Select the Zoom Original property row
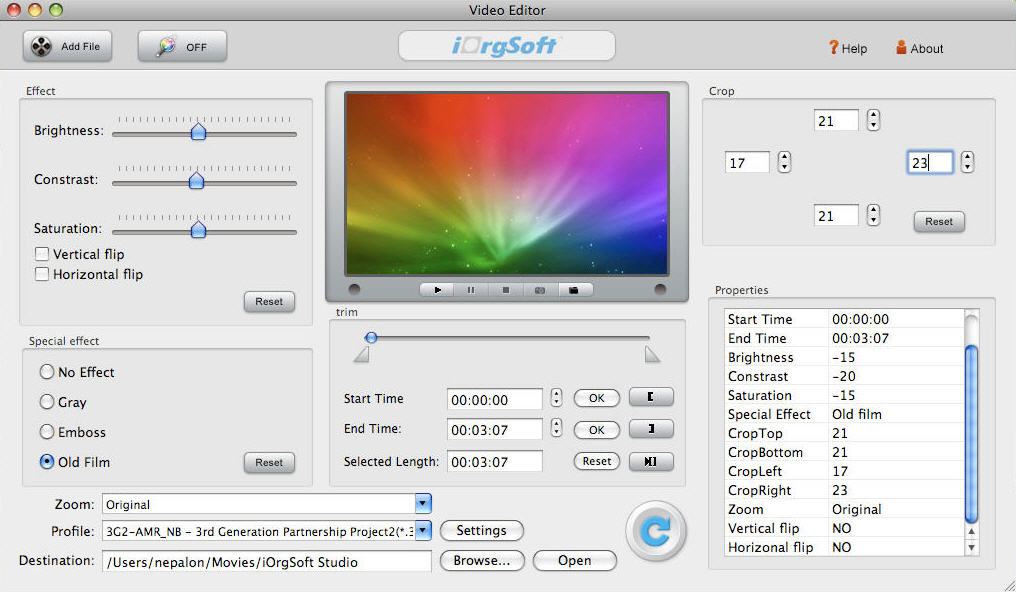 [845, 509]
